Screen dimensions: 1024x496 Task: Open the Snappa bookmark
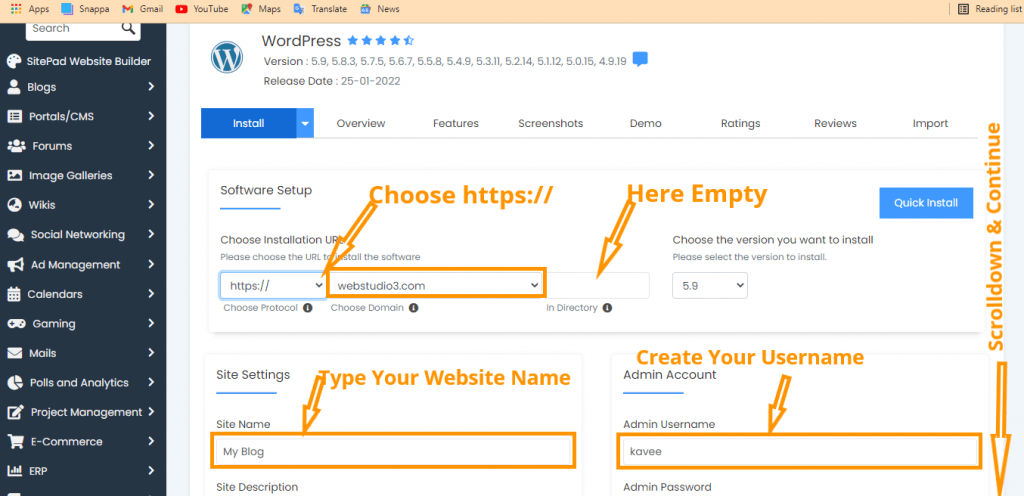point(86,9)
